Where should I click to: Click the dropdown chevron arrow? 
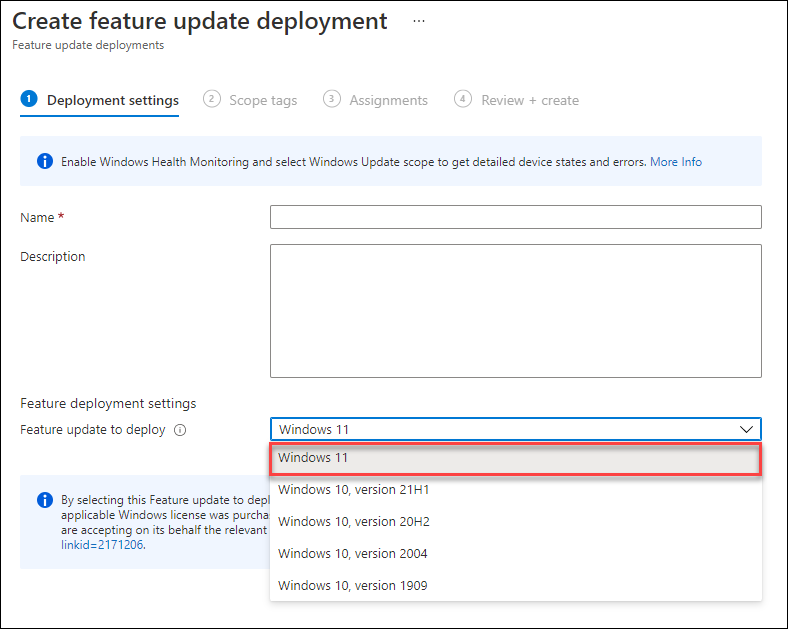[746, 430]
